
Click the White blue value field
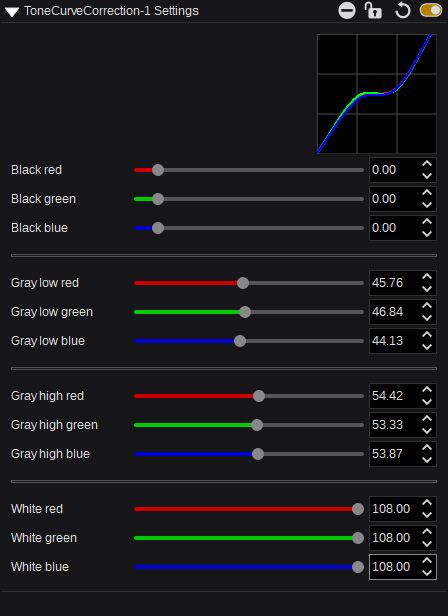coord(395,567)
